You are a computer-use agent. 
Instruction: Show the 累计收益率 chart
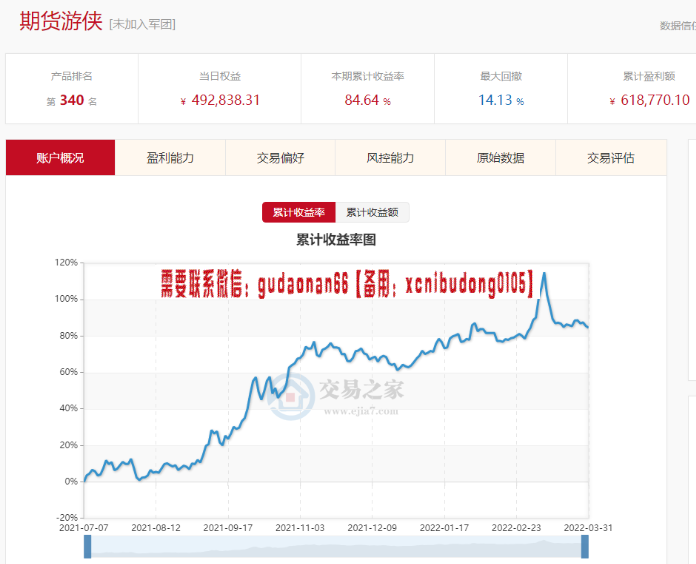(299, 213)
